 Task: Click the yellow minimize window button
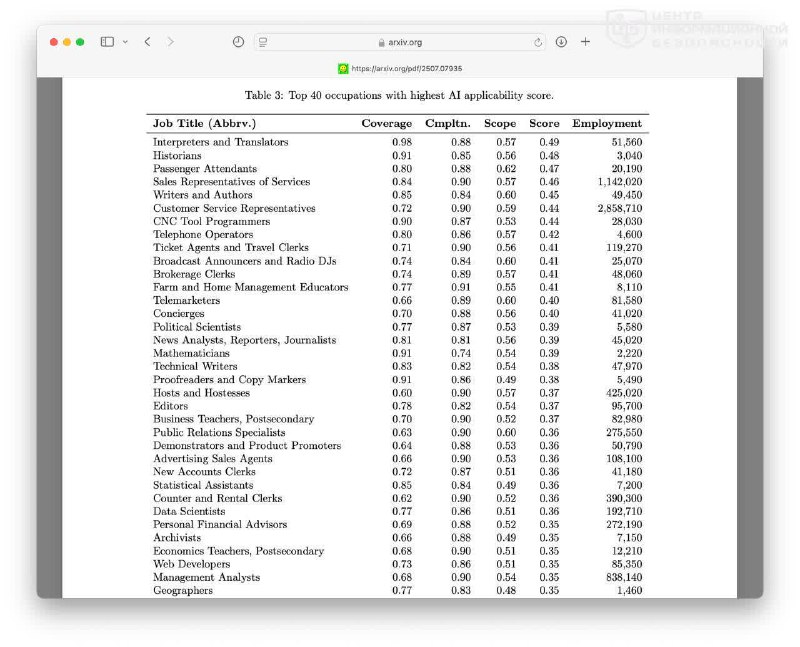[67, 42]
